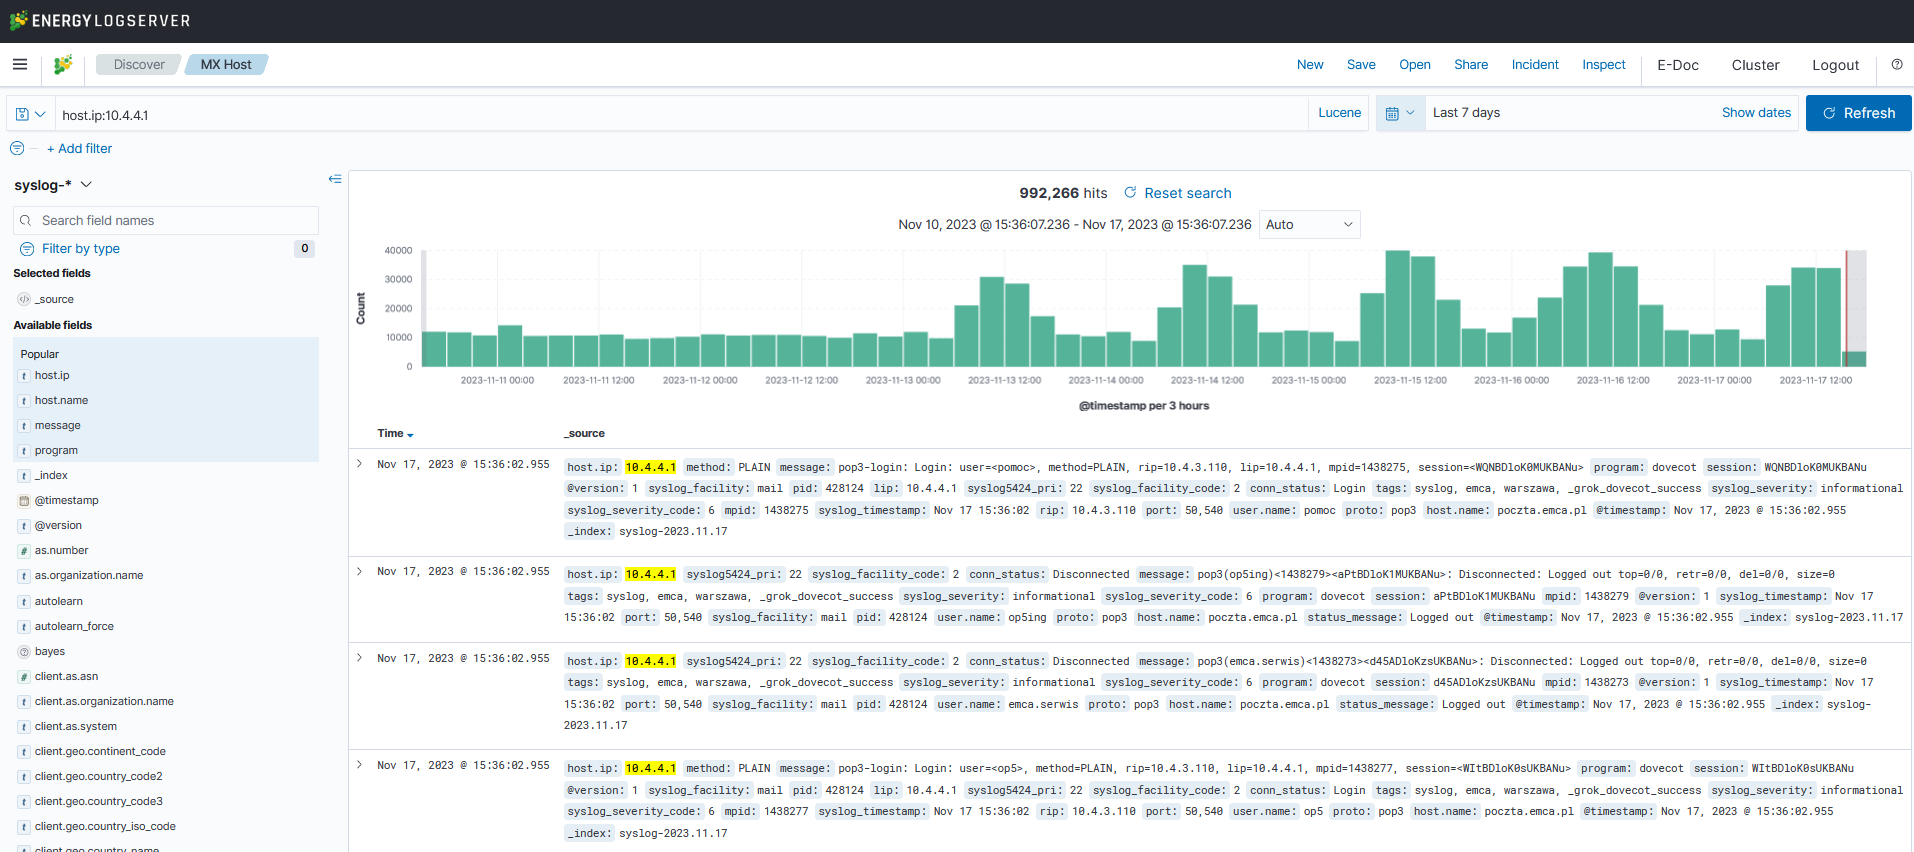The width and height of the screenshot is (1914, 852).
Task: Click the Search field names input
Action: (166, 221)
